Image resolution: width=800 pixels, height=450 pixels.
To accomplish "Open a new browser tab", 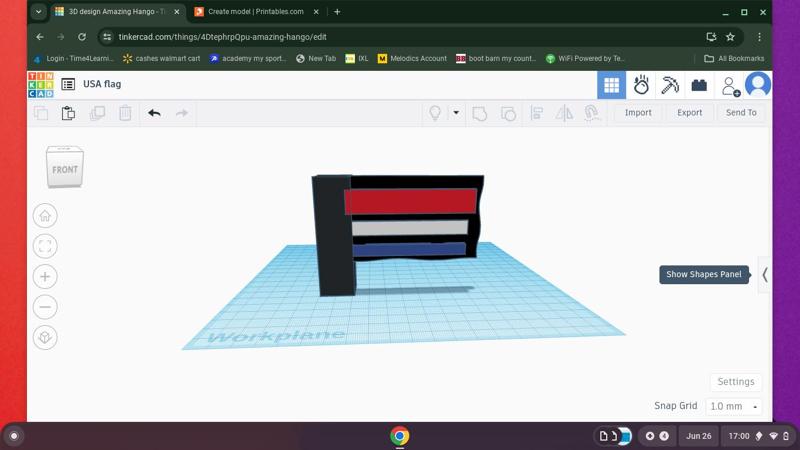I will 337,12.
